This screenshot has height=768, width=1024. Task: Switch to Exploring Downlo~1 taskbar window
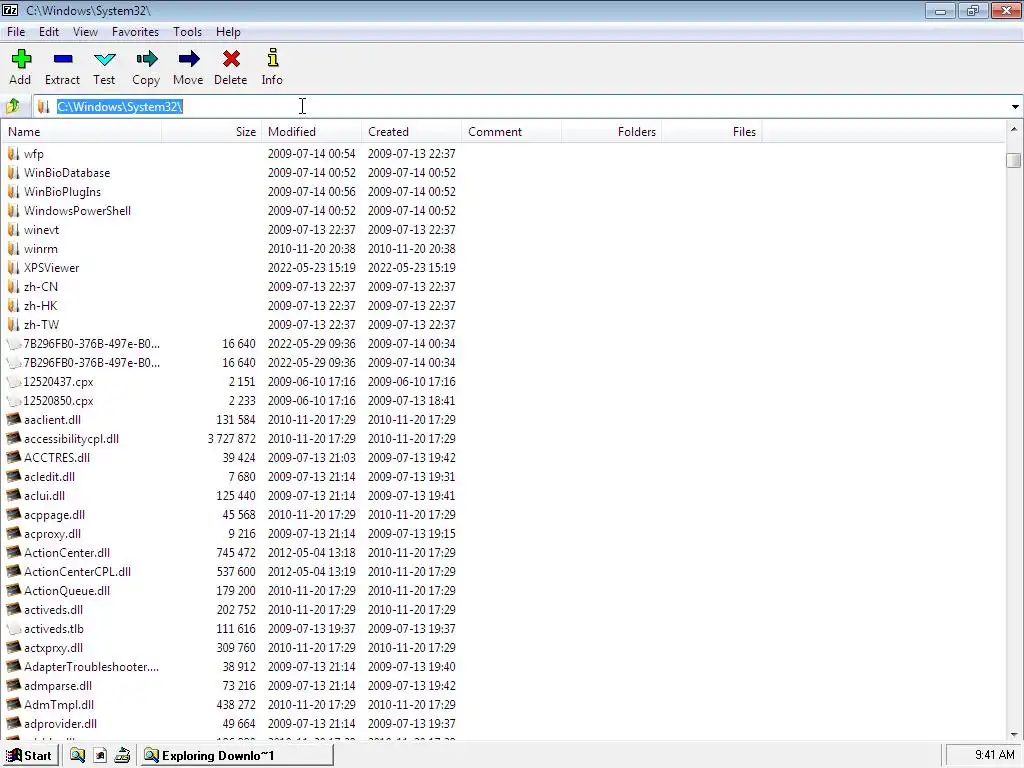tap(236, 756)
